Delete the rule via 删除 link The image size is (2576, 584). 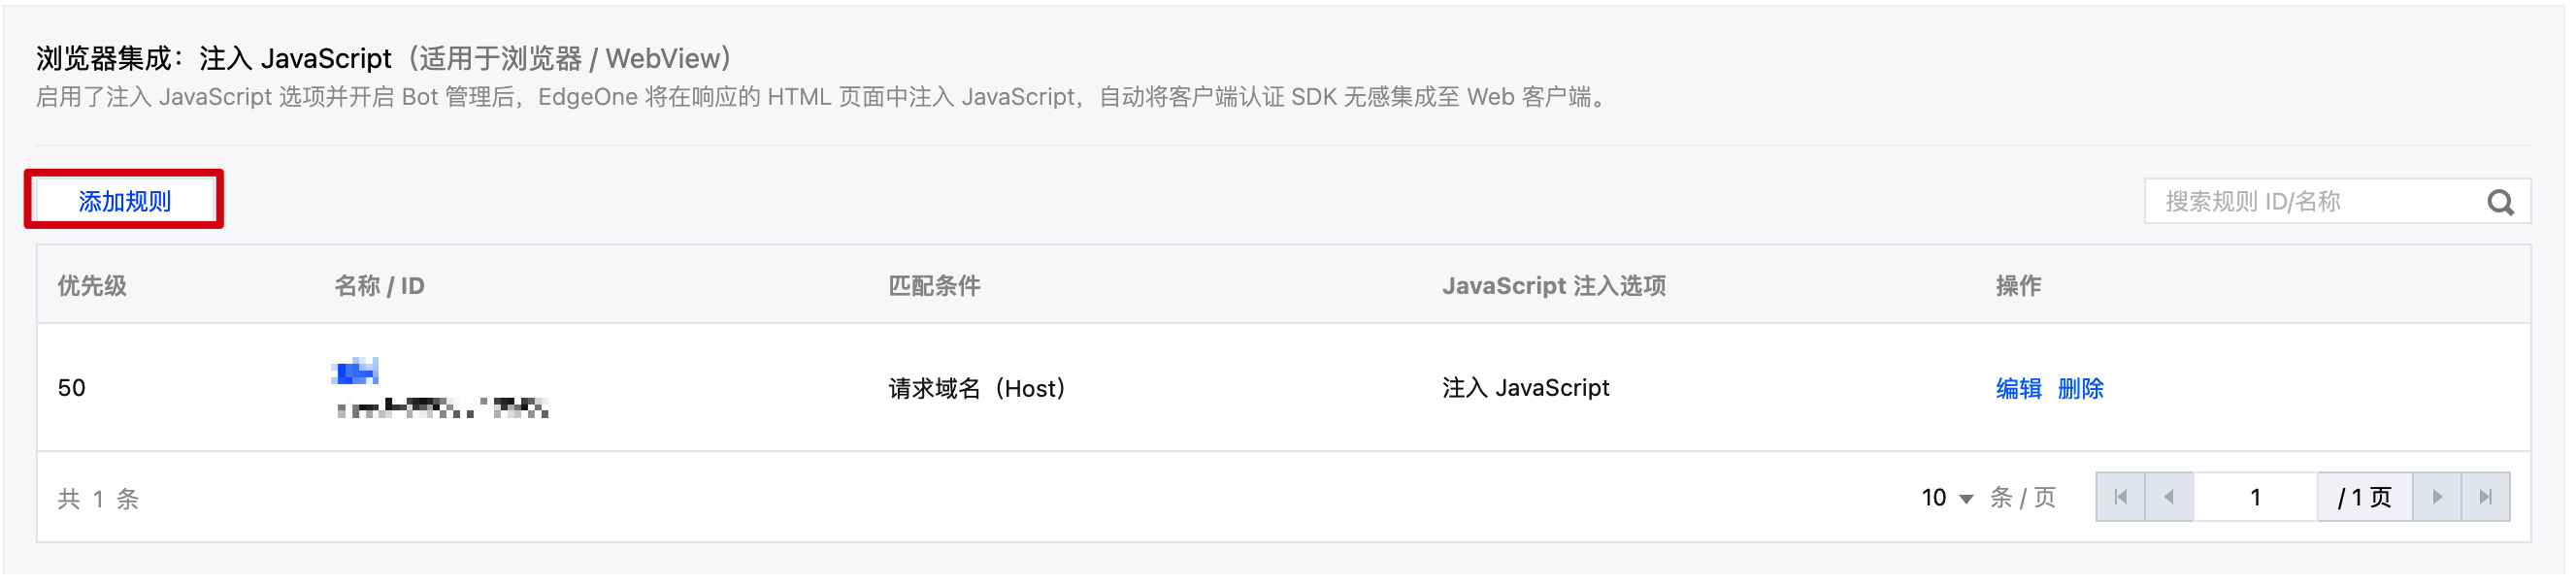[x=2080, y=388]
